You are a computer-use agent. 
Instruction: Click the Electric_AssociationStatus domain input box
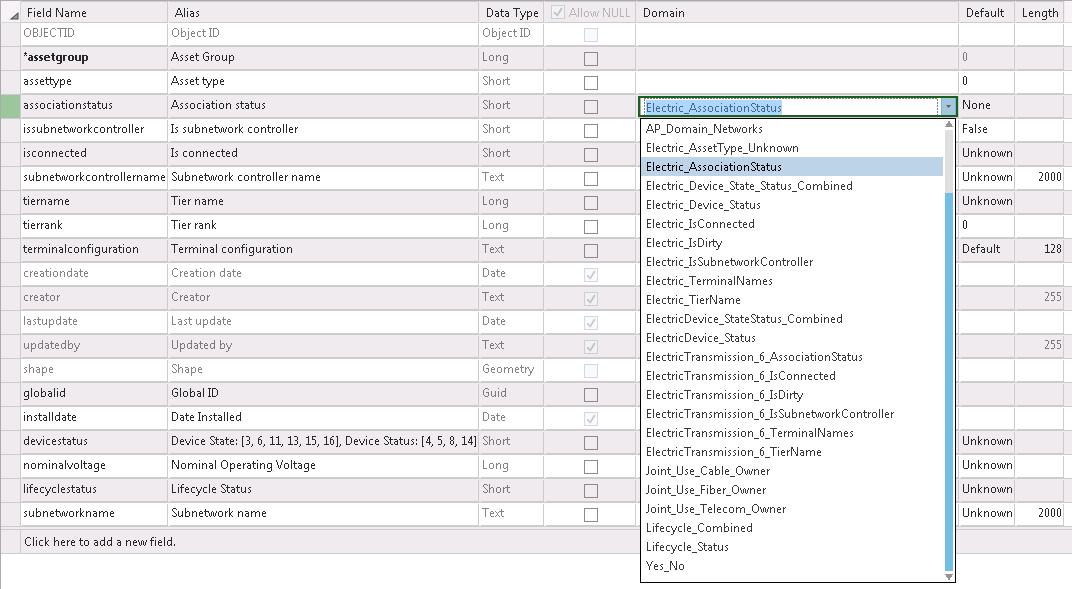pyautogui.click(x=790, y=107)
